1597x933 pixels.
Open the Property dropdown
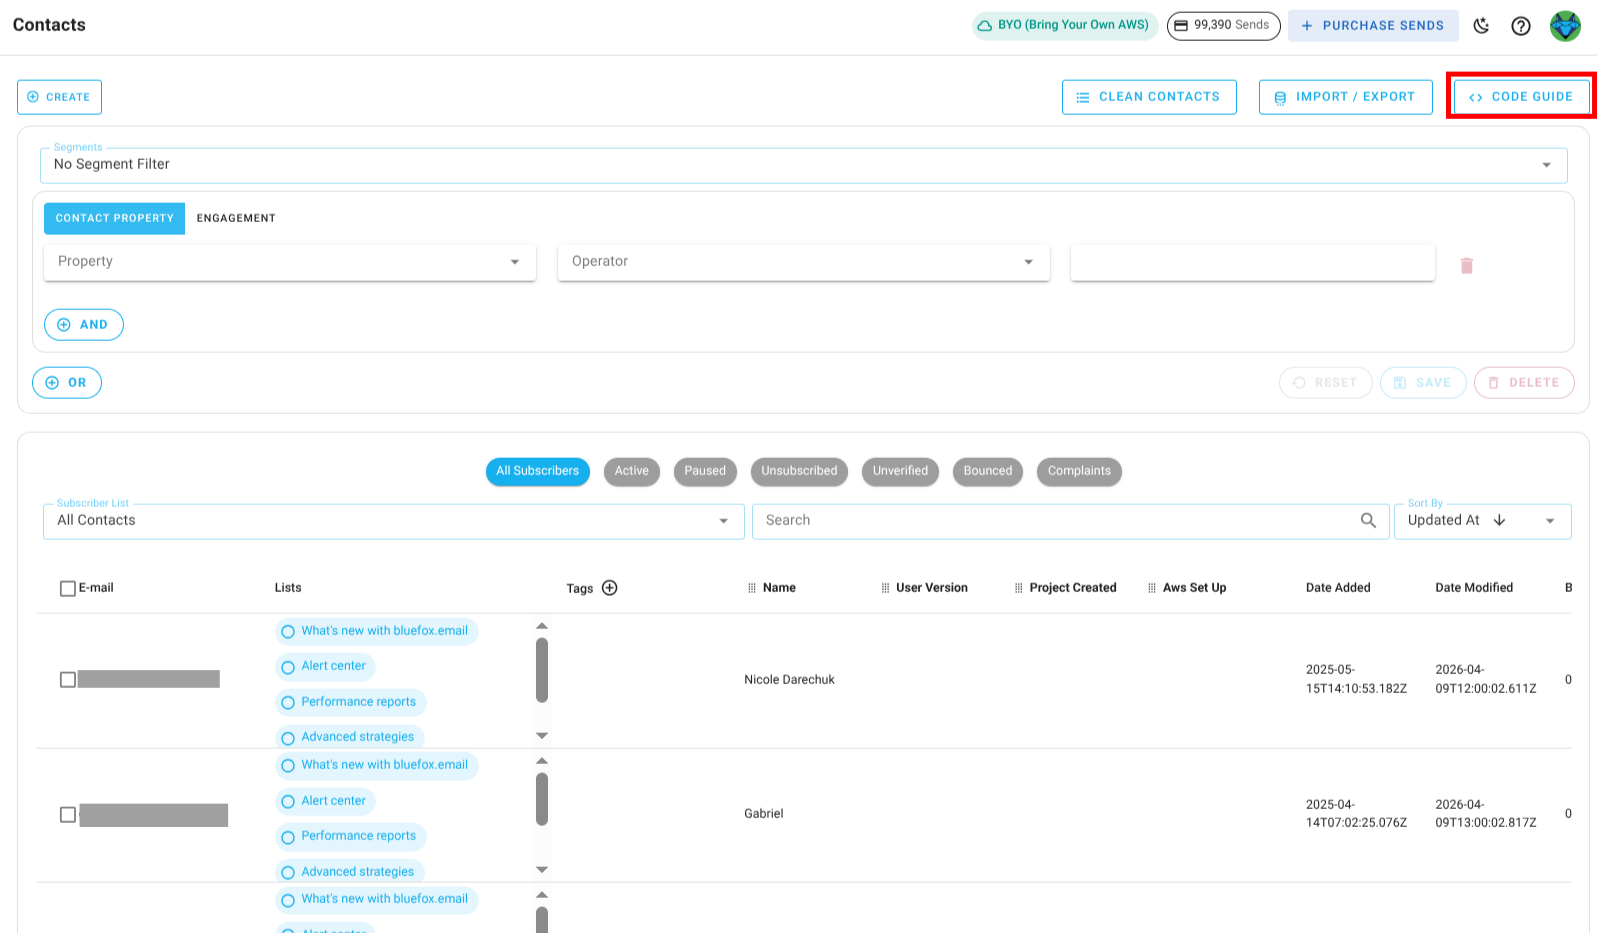290,262
